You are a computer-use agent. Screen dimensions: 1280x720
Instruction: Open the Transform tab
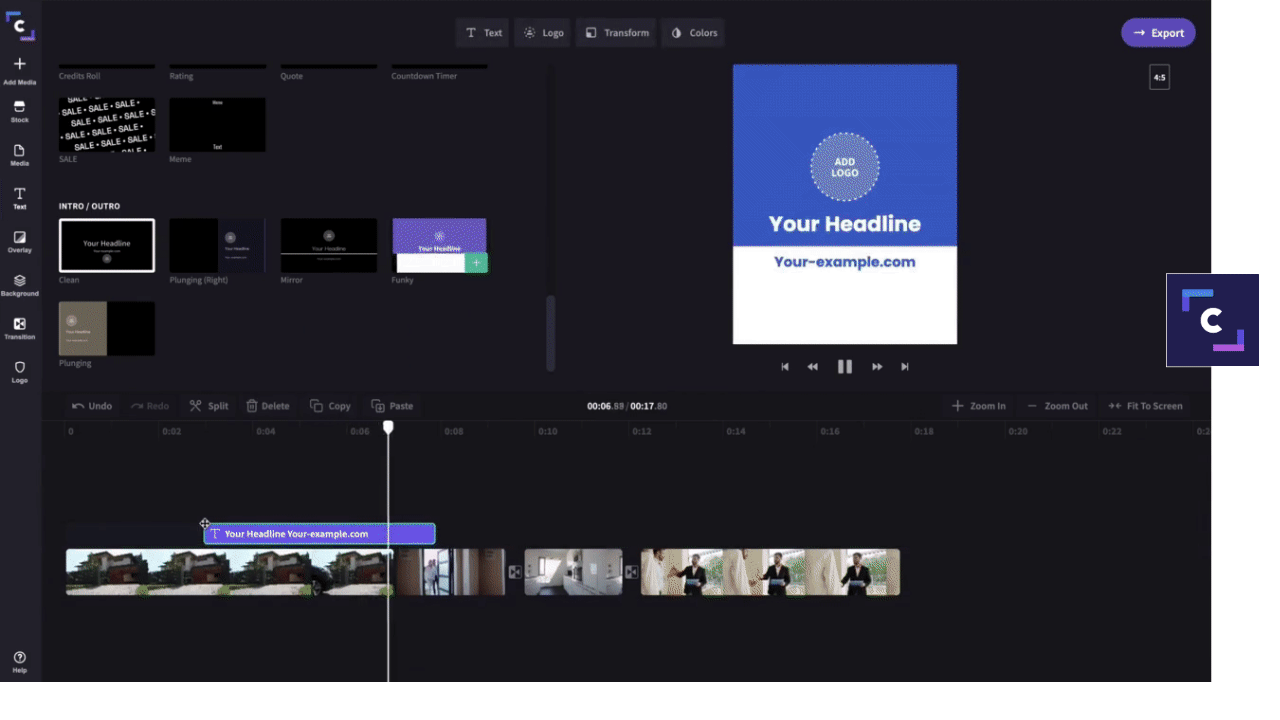616,33
